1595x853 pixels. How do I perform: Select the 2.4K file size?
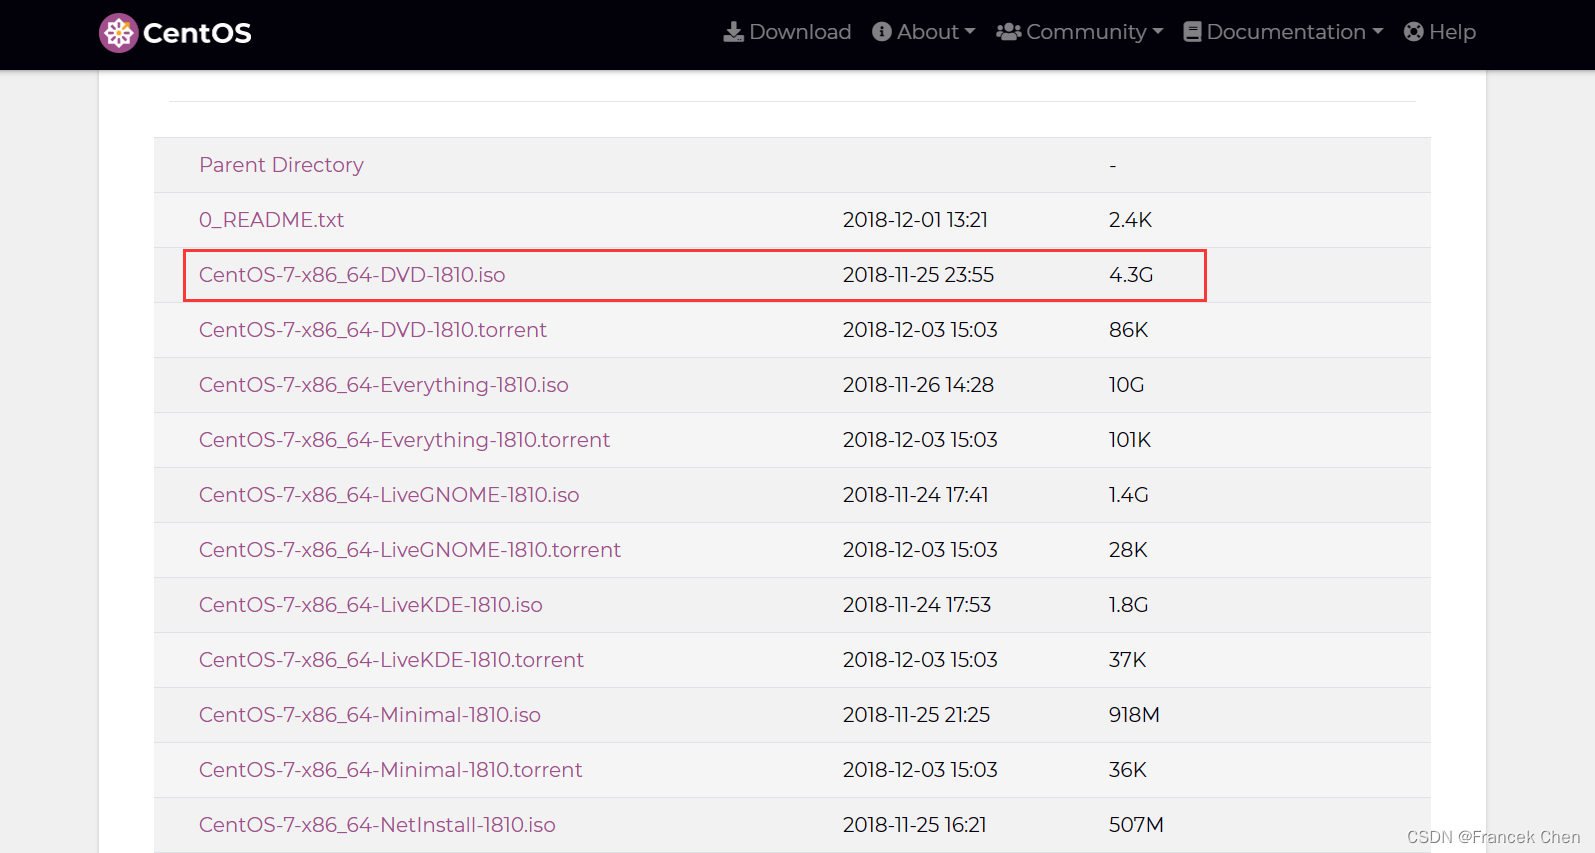(x=1130, y=220)
